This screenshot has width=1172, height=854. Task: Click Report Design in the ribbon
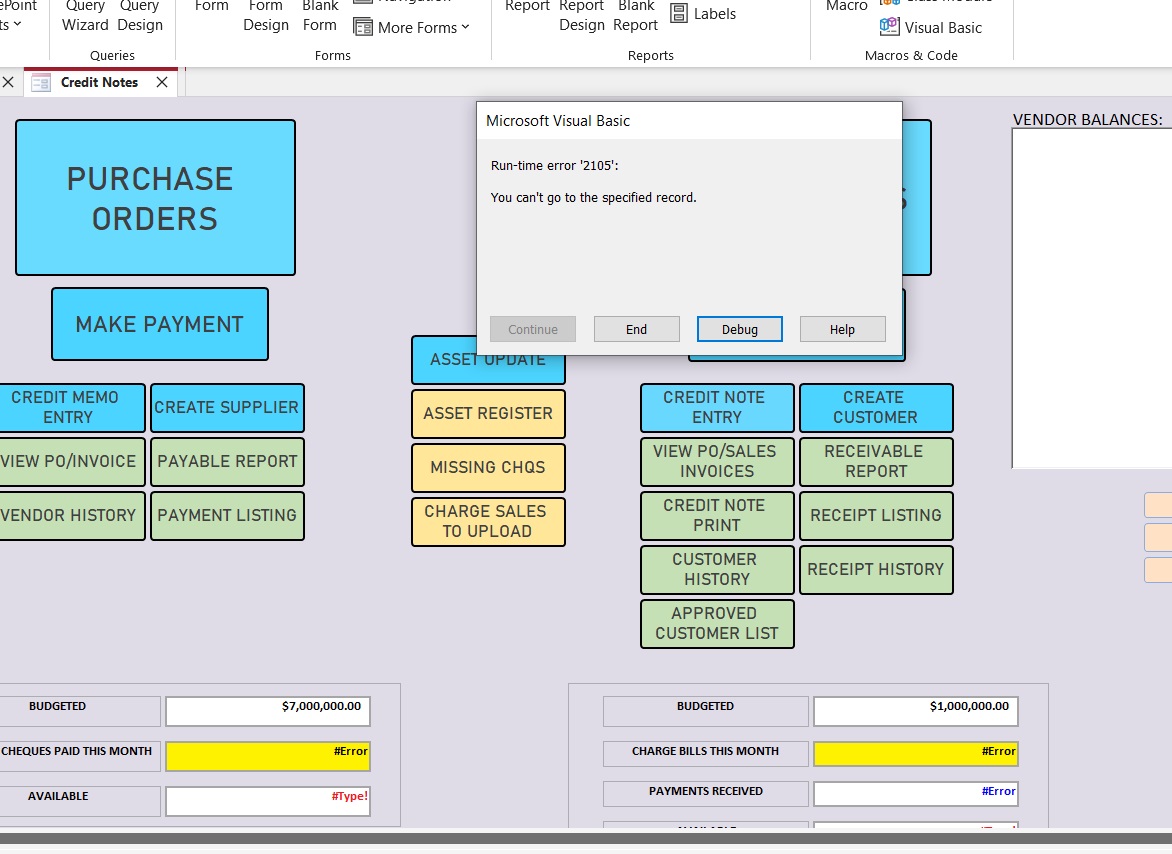pos(582,16)
